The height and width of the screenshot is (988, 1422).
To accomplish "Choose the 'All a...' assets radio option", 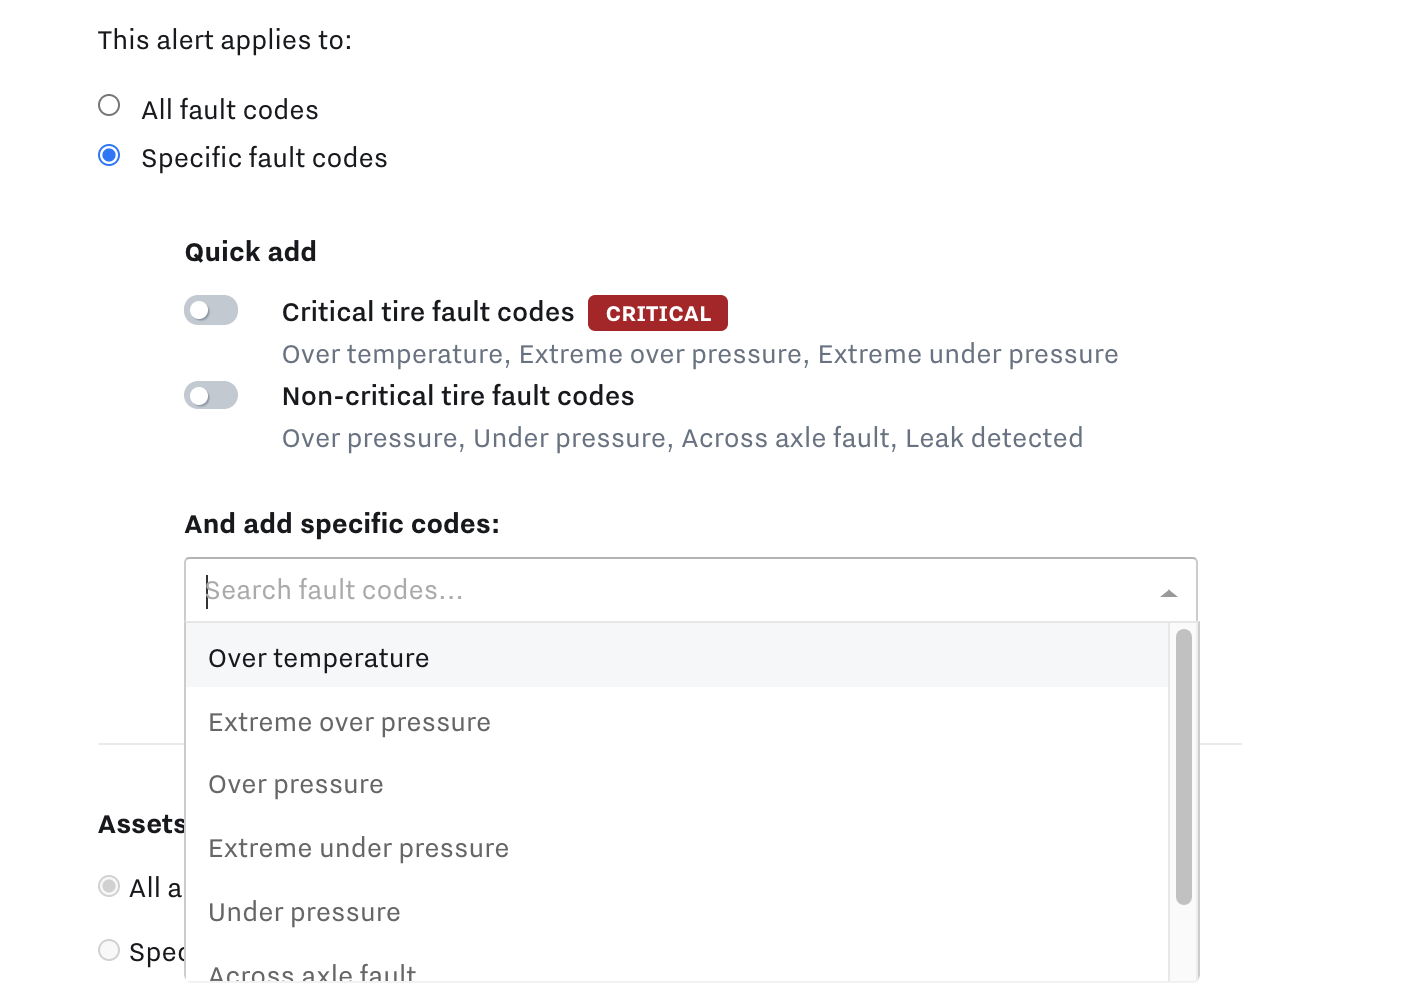I will click(x=109, y=886).
